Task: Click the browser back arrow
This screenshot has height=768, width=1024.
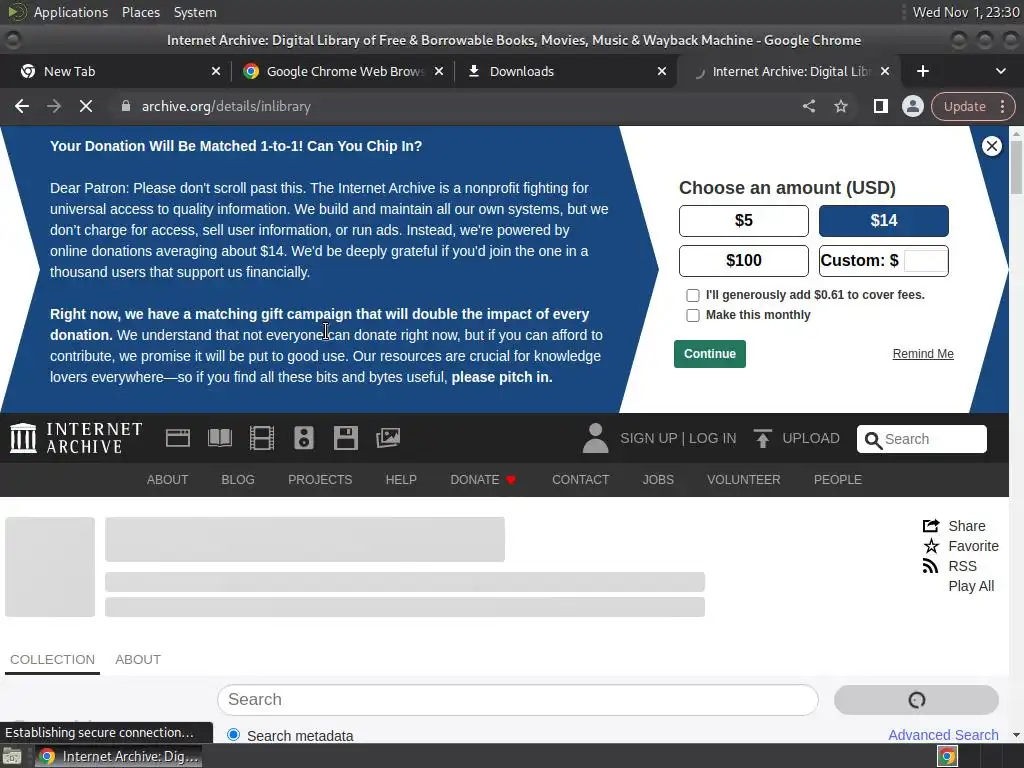Action: point(22,106)
